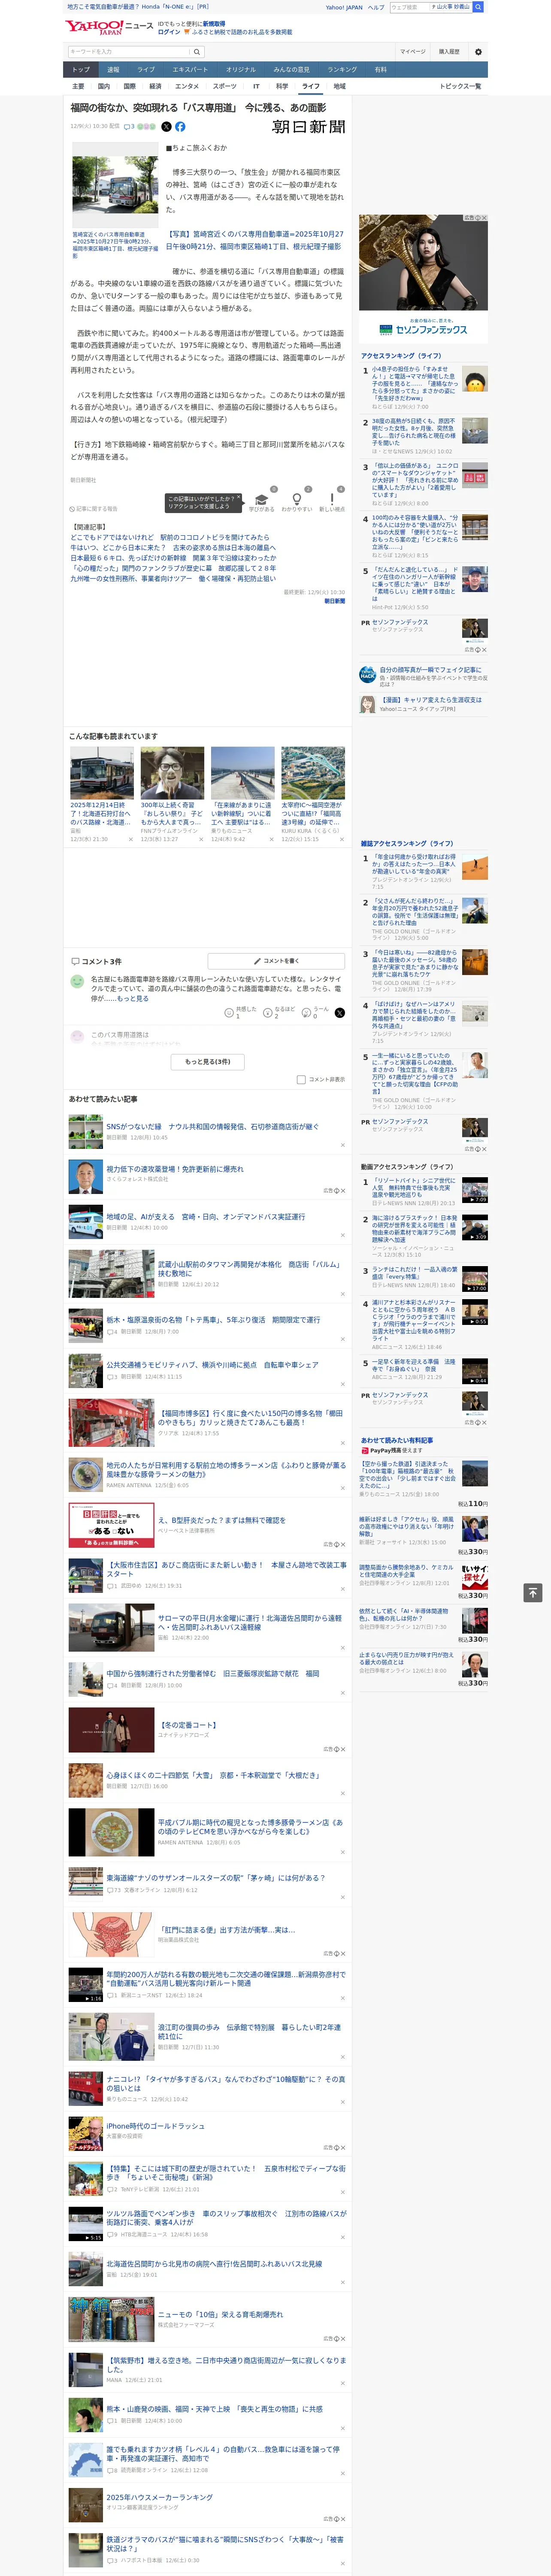The image size is (551, 2576).
Task: Open article ナニコレ!?「タイヤが多すぎるバス」
Action: click(x=226, y=2084)
